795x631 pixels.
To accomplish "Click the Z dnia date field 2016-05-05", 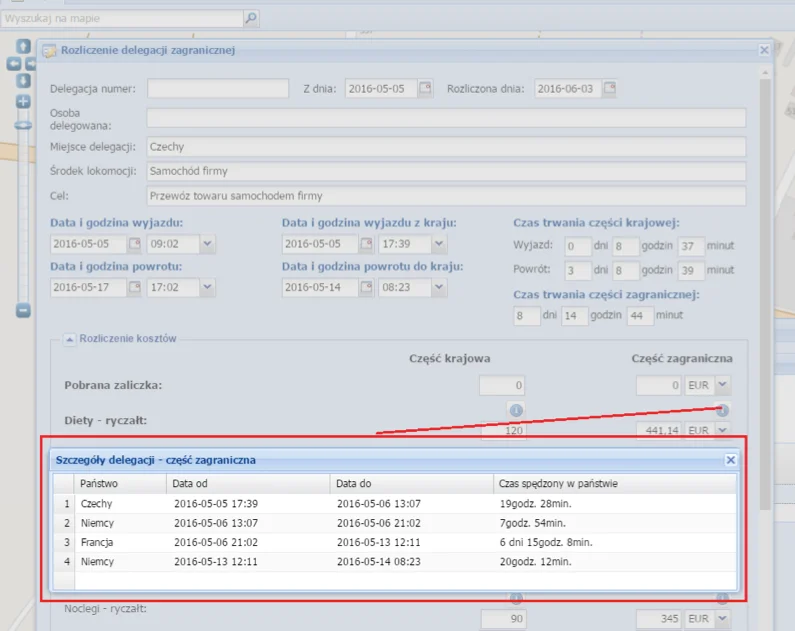I will click(381, 88).
